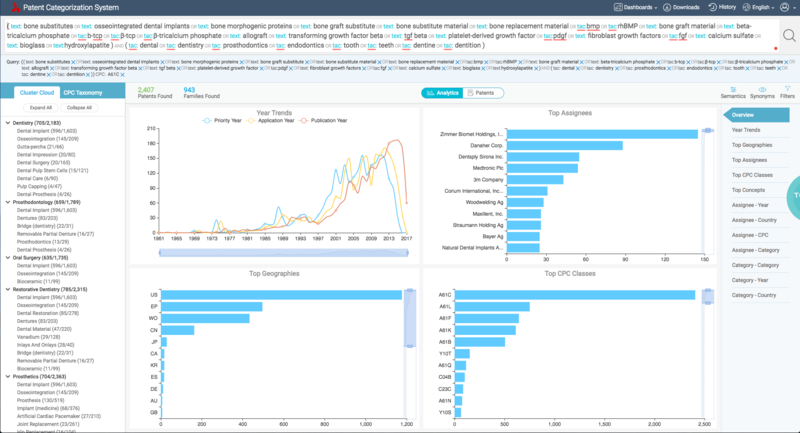Click the Expand All button
Screen dimensions: 800x433
pyautogui.click(x=41, y=107)
